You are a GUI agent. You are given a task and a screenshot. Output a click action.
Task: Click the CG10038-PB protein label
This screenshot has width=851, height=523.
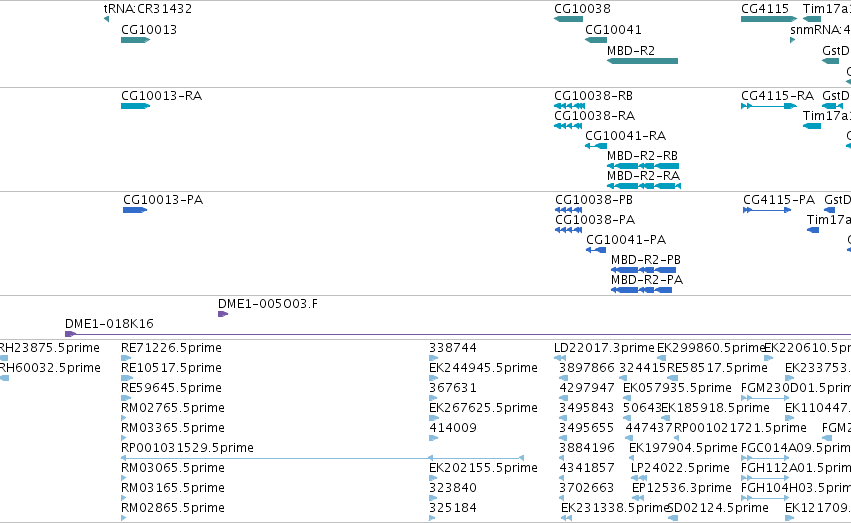[594, 200]
